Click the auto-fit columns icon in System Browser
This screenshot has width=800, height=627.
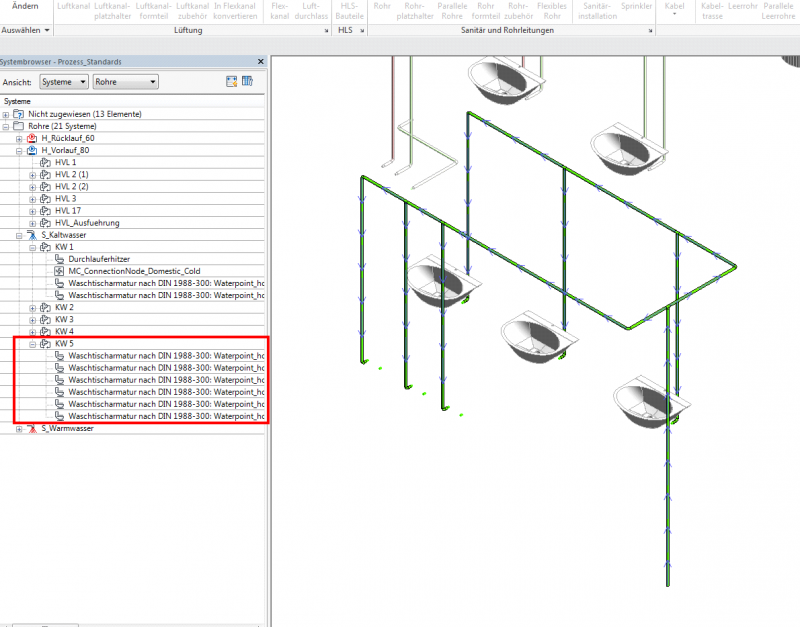click(x=231, y=81)
